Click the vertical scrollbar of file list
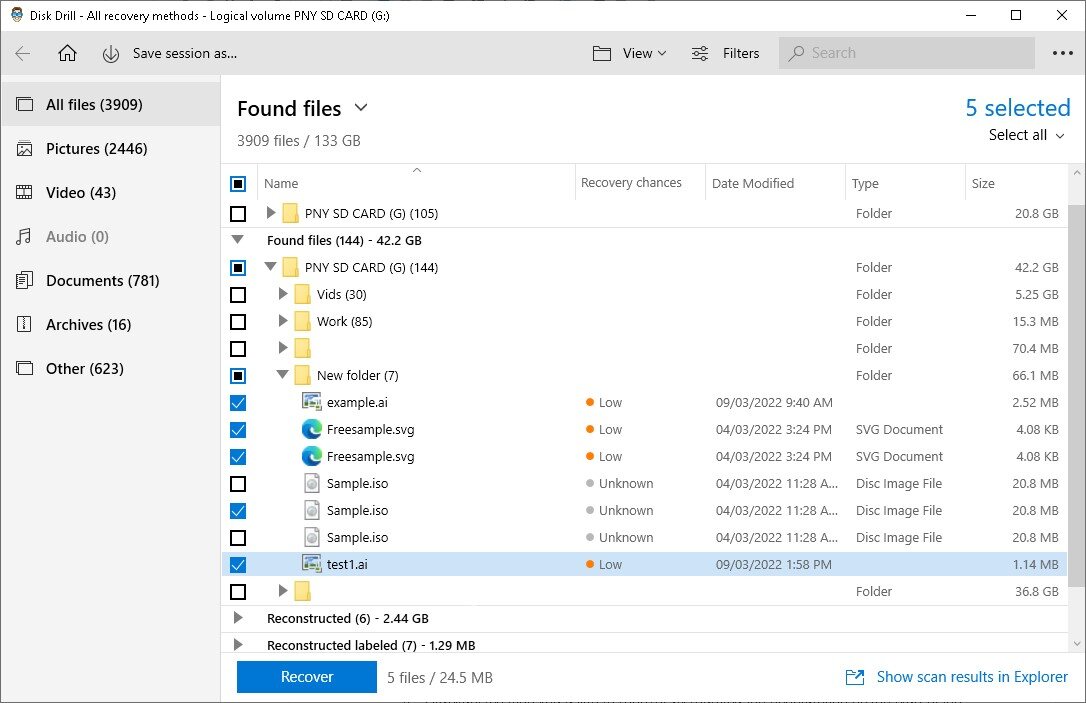This screenshot has width=1086, height=703. click(1076, 400)
